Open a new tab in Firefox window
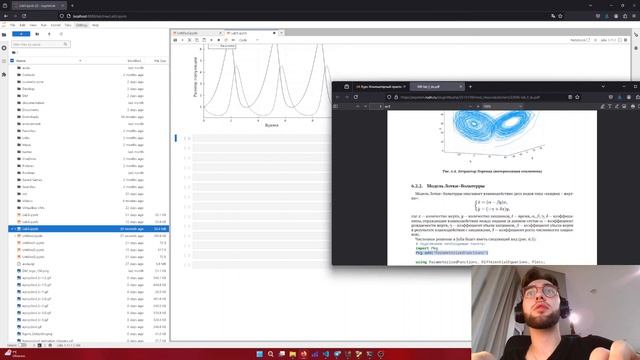Image resolution: width=640 pixels, height=360 pixels. click(470, 87)
